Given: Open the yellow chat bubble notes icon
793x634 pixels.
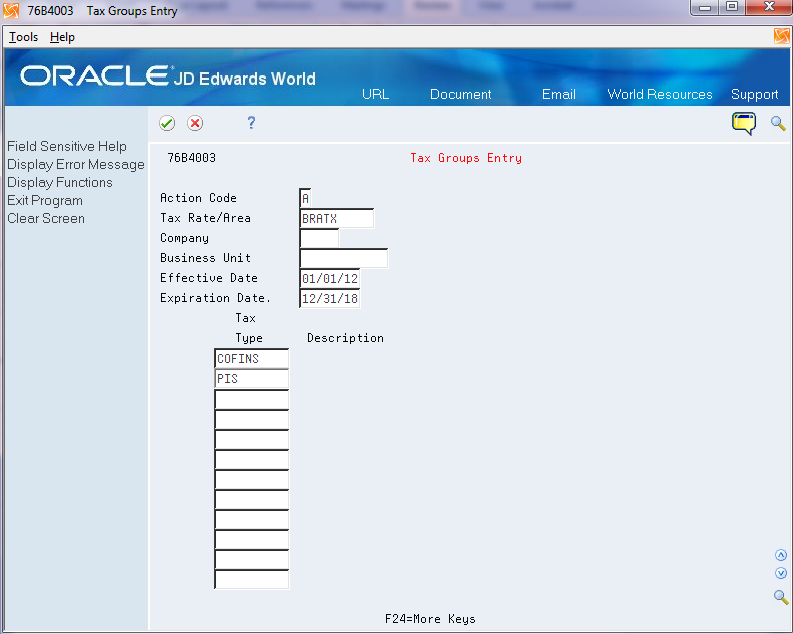Looking at the screenshot, I should point(743,123).
